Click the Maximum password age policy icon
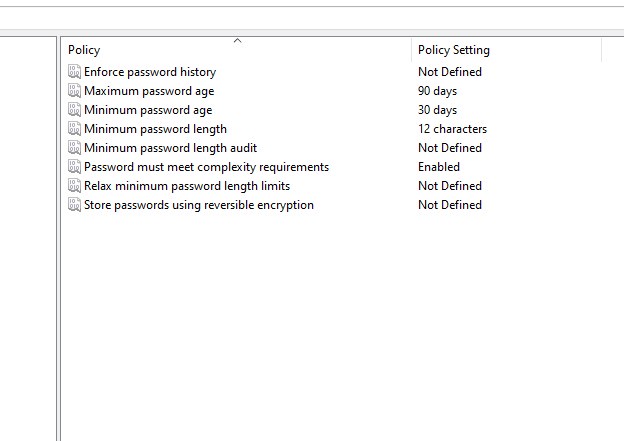The width and height of the screenshot is (624, 441). click(74, 91)
